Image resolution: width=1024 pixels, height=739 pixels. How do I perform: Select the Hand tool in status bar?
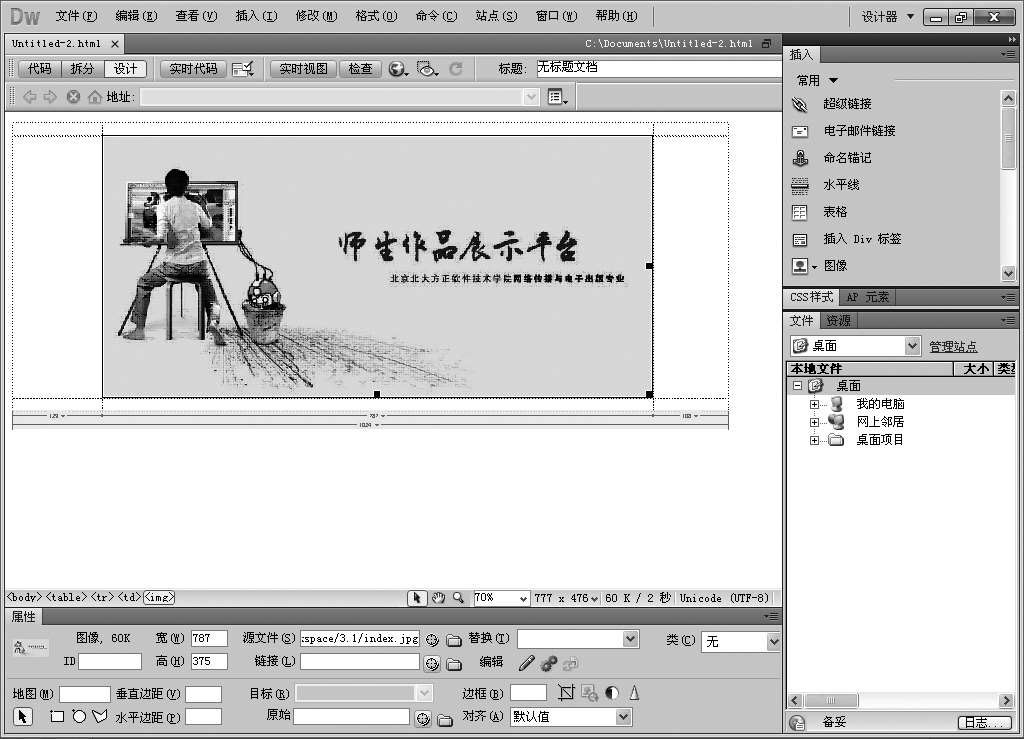(x=438, y=598)
